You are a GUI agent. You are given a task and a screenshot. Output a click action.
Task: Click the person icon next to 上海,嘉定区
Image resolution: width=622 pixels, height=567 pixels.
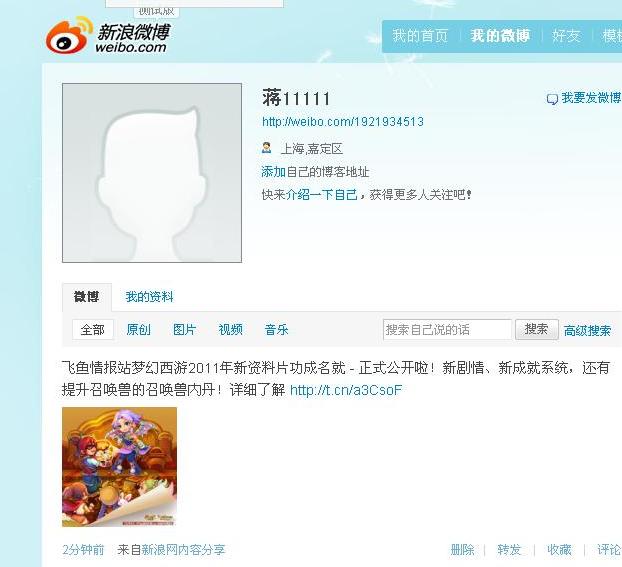[x=266, y=148]
